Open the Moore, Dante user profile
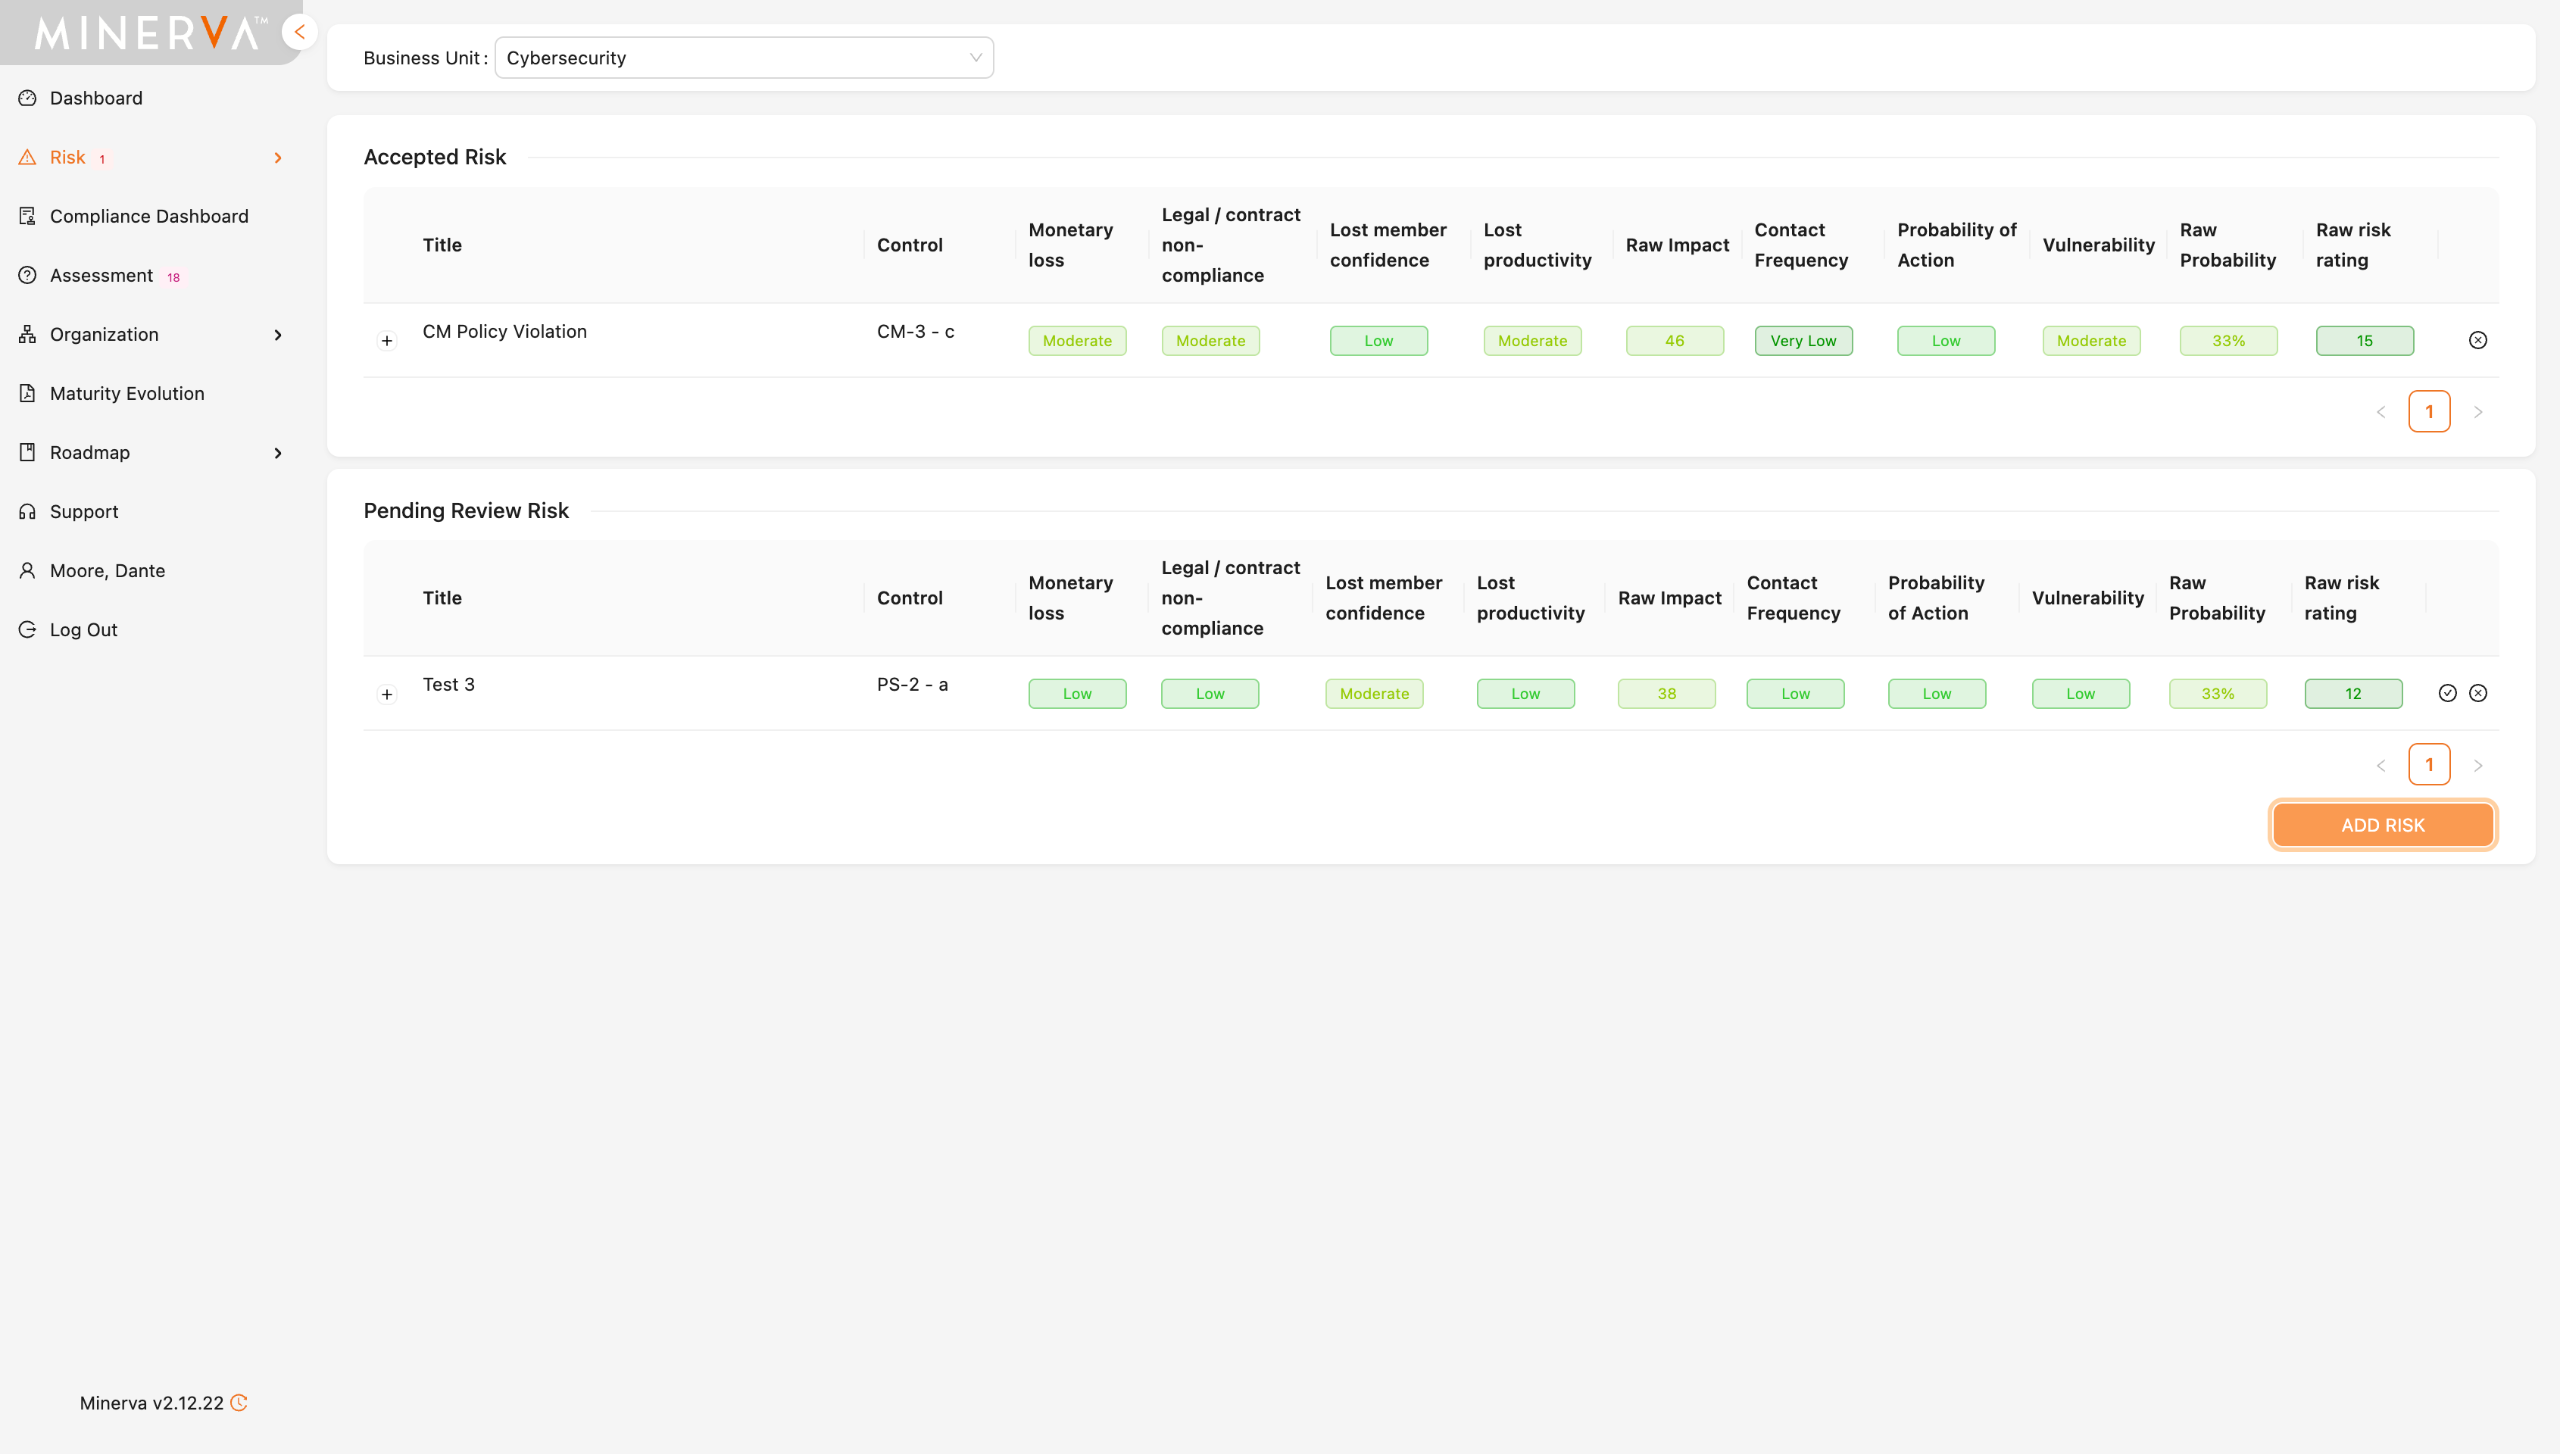 (107, 570)
